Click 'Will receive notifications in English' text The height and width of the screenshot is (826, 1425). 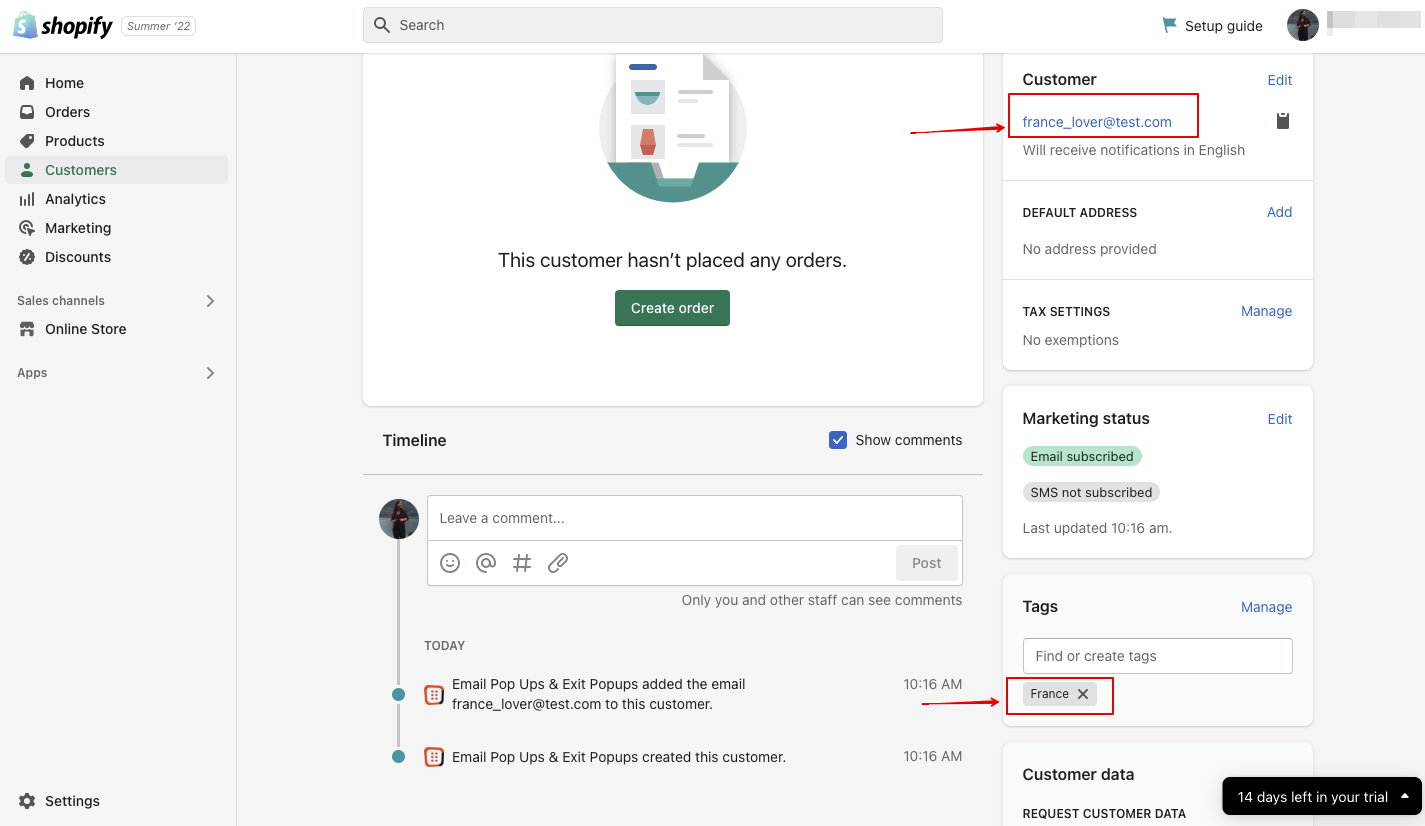pyautogui.click(x=1133, y=150)
